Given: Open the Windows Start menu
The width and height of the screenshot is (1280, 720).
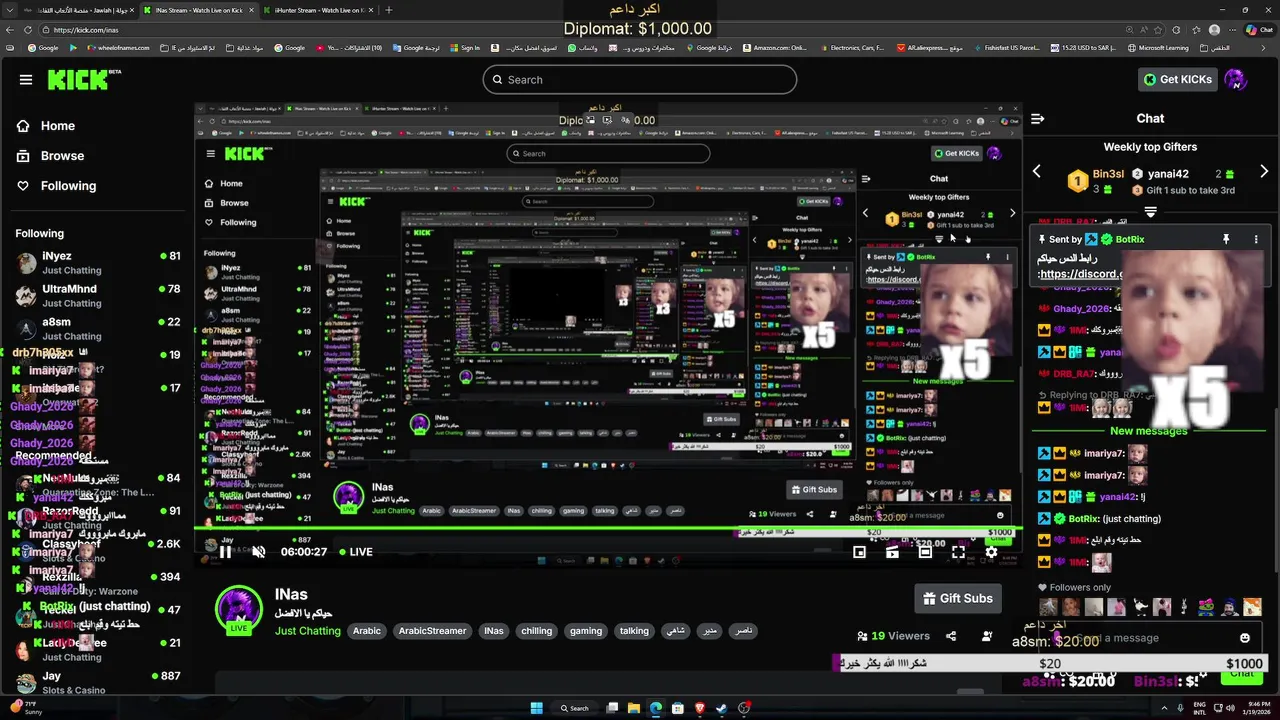Looking at the screenshot, I should click(x=537, y=708).
